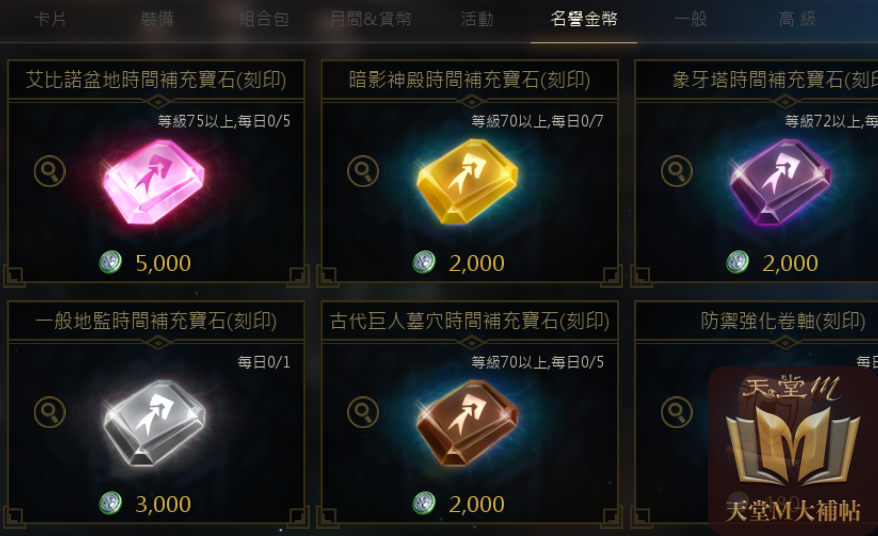Open the 一般 tab
This screenshot has height=536, width=878.
pyautogui.click(x=690, y=19)
